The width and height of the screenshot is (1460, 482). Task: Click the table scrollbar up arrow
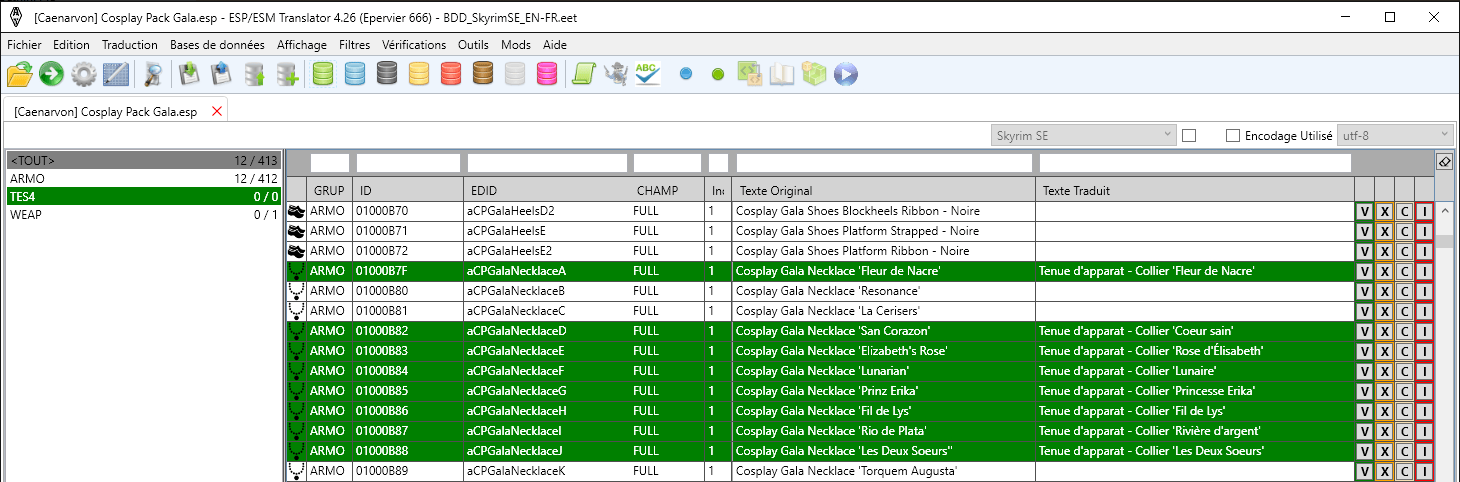pyautogui.click(x=1444, y=211)
